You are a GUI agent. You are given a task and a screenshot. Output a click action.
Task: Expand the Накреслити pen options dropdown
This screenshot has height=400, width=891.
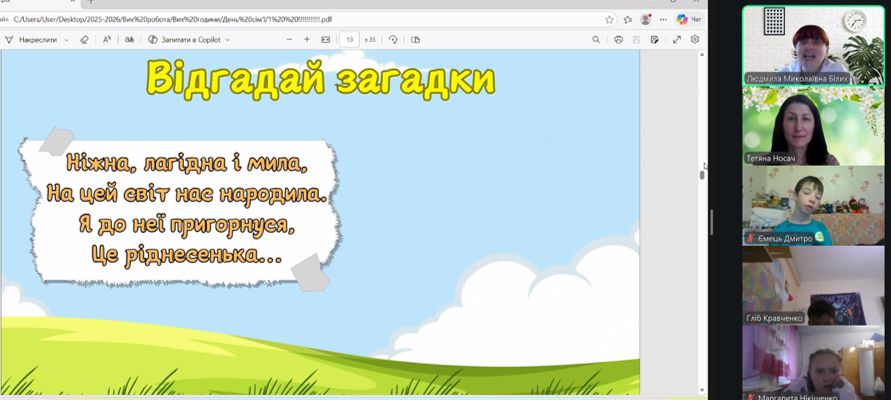point(66,40)
